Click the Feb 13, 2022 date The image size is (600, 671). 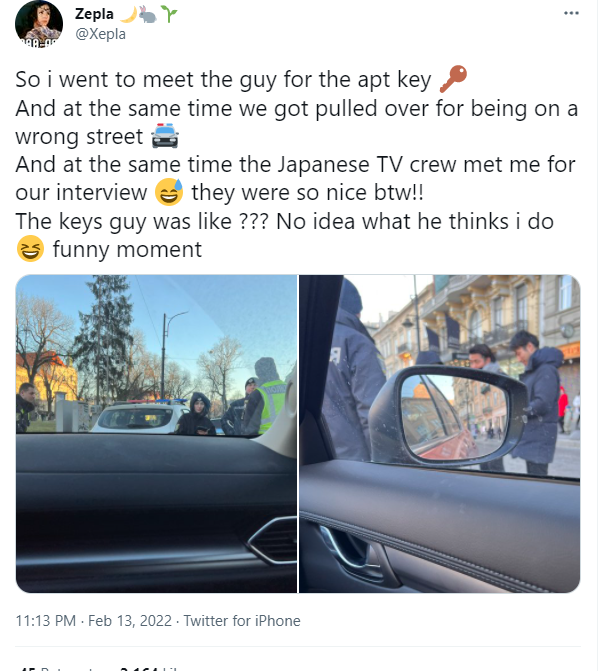[x=130, y=621]
